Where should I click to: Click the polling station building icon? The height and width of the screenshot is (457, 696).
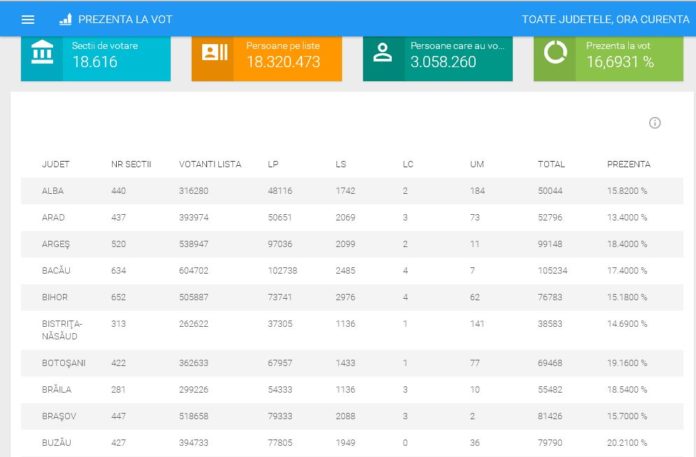point(42,54)
